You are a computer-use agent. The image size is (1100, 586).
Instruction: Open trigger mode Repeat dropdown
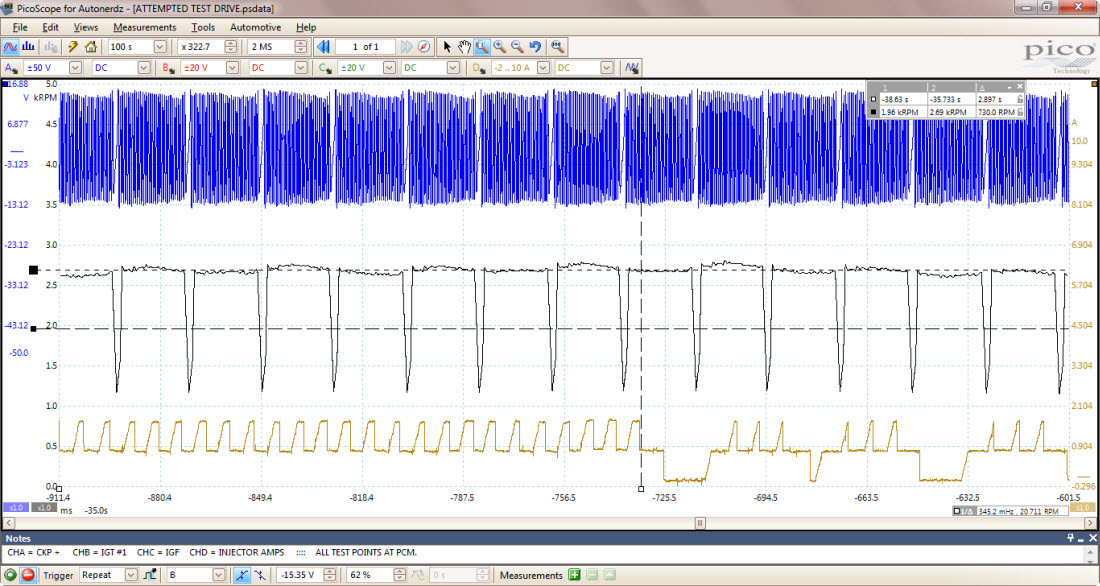point(130,575)
